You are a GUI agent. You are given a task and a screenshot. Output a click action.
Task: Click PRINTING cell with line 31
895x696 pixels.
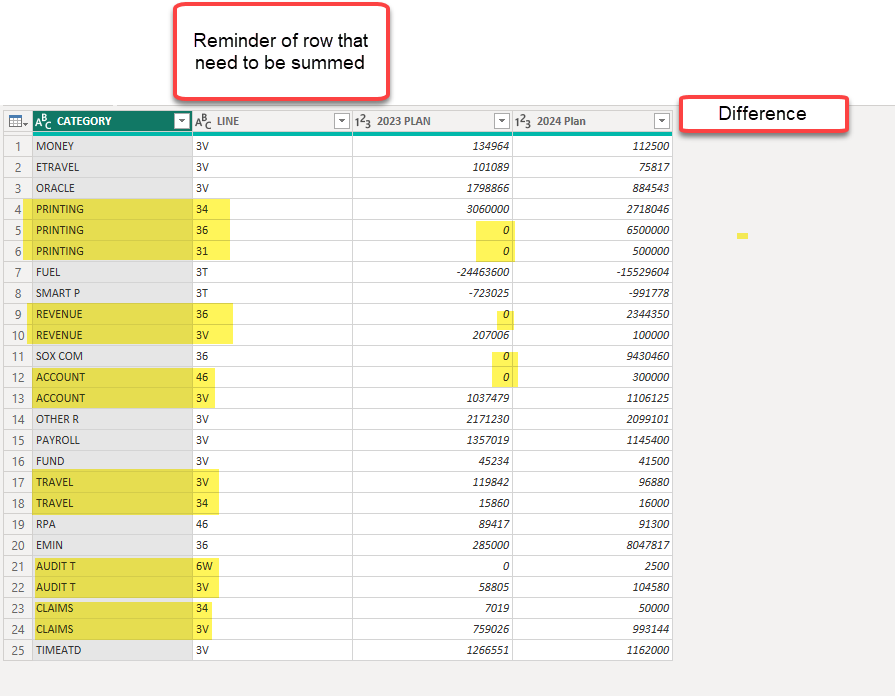[112, 251]
